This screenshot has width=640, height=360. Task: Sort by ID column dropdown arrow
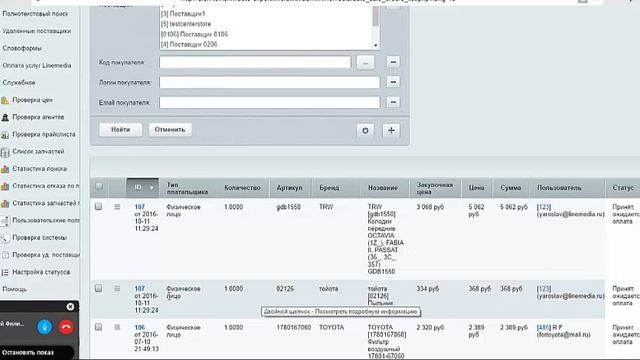(x=151, y=188)
